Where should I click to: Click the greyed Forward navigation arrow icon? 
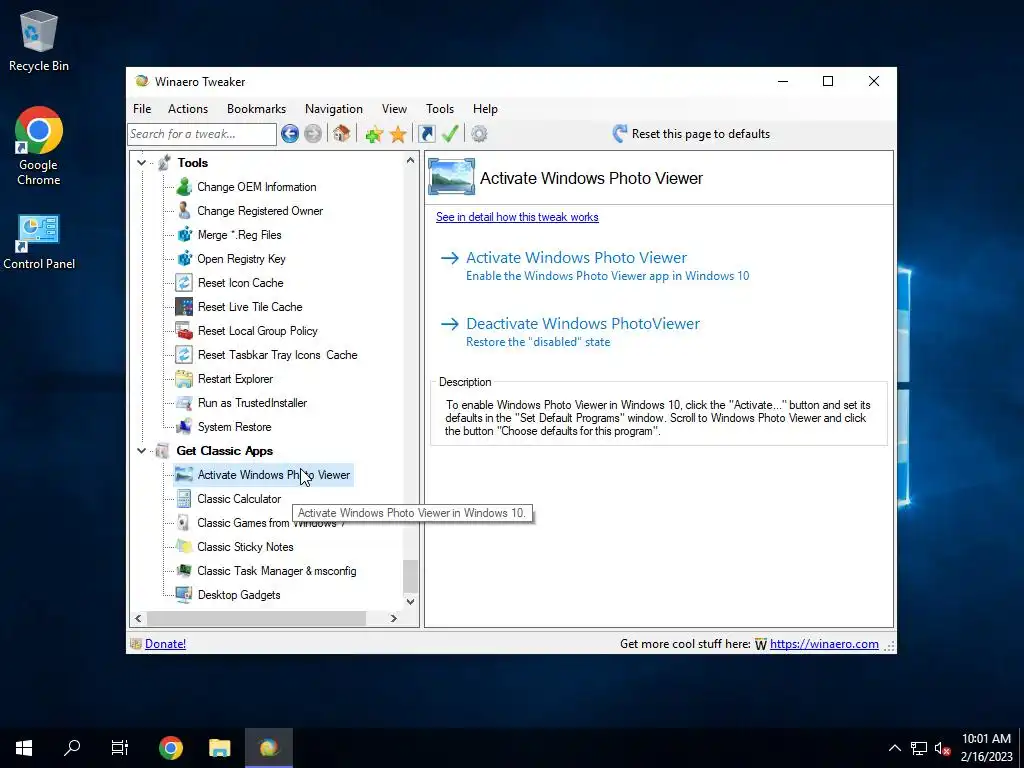click(313, 134)
